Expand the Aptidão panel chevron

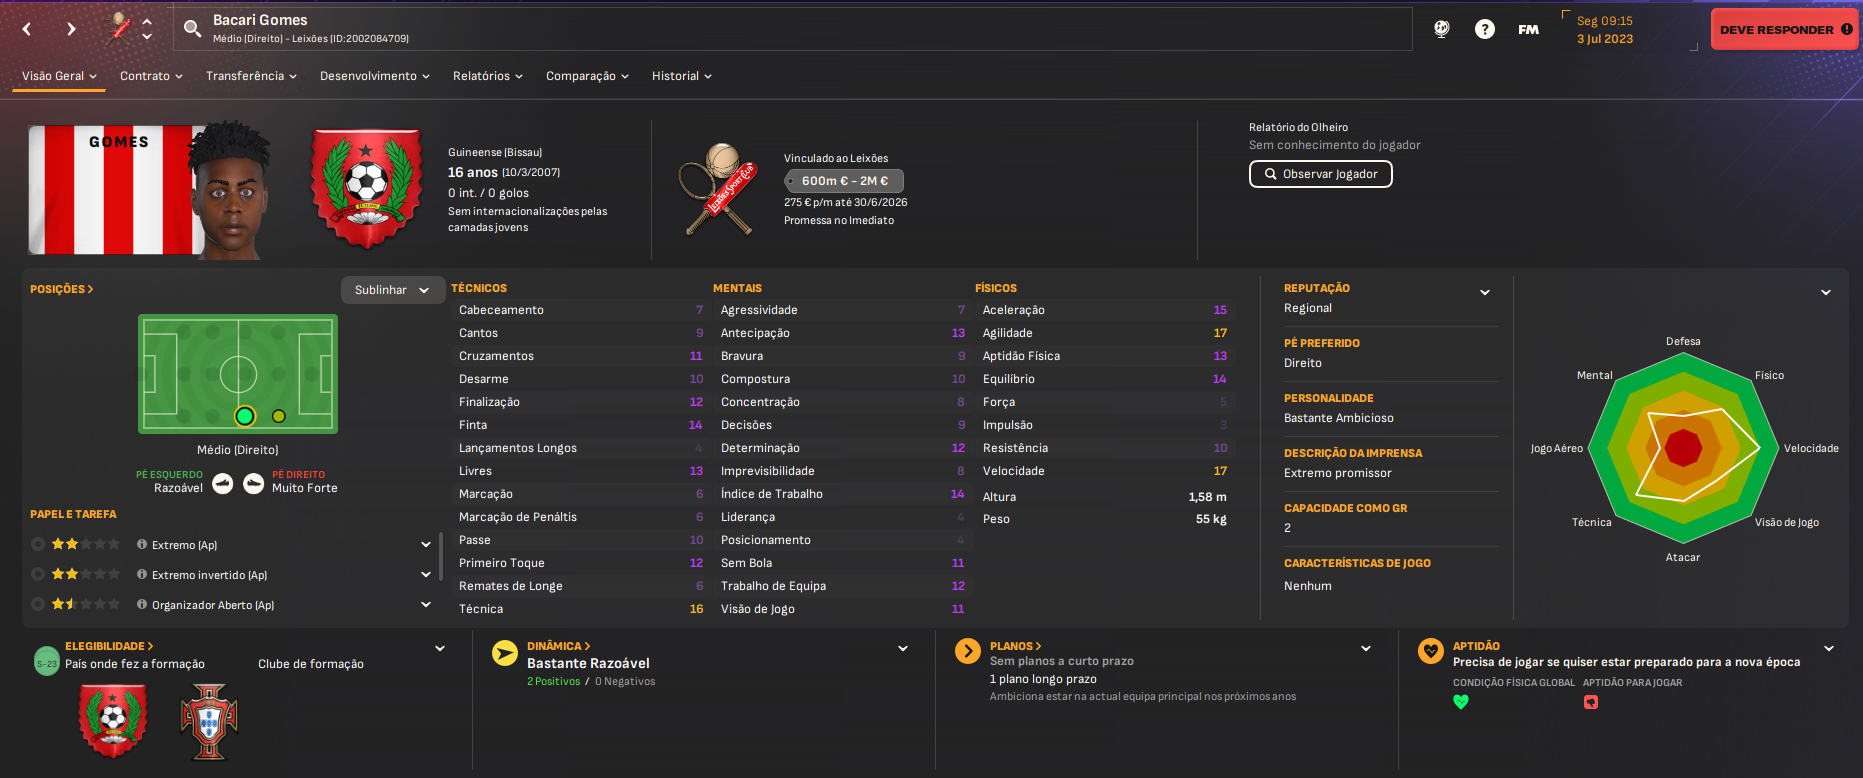1829,648
